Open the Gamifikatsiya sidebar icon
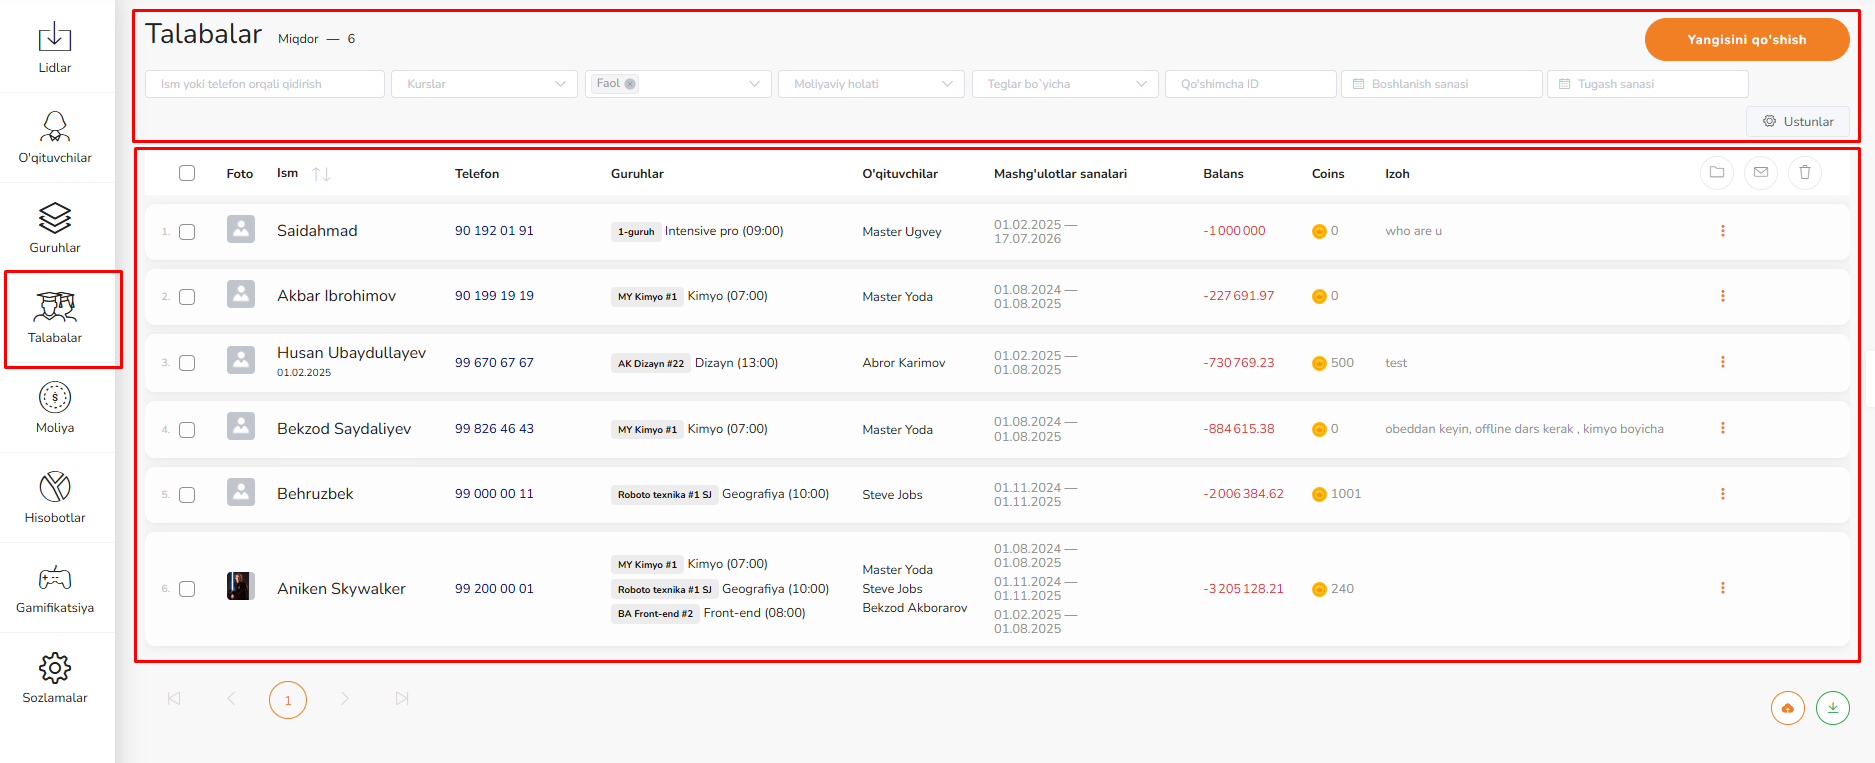Screen dimensions: 1875x763 pos(55,588)
